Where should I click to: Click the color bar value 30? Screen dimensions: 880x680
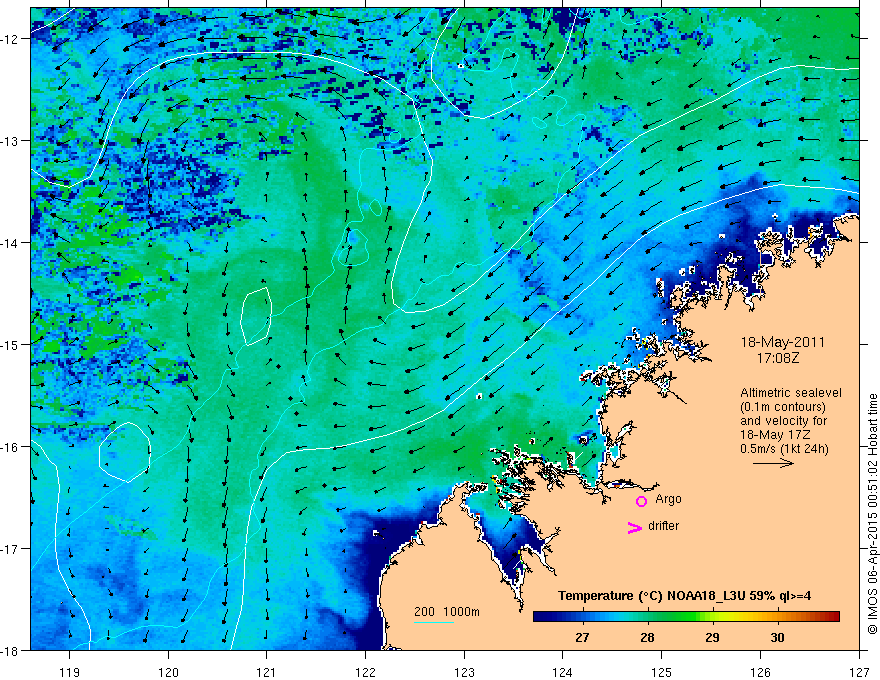(777, 637)
